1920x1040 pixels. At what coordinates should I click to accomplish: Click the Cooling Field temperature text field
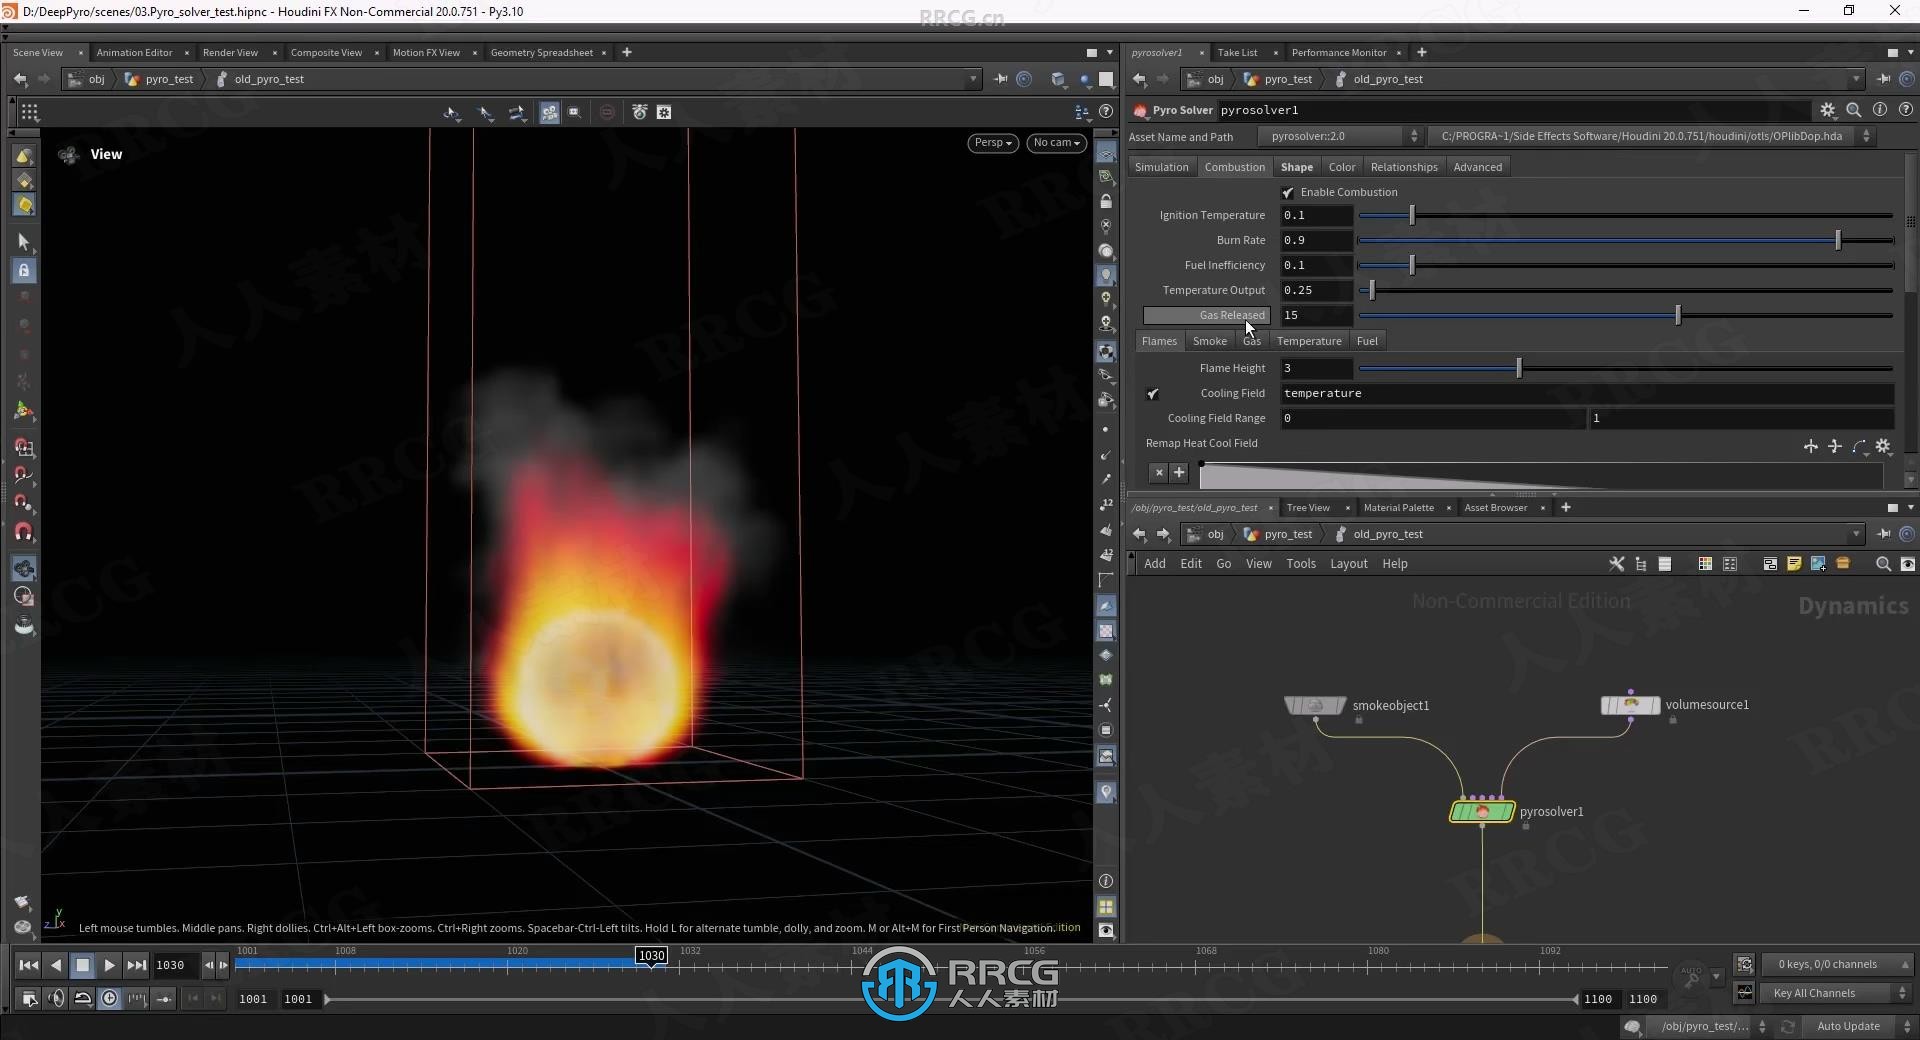[1587, 394]
